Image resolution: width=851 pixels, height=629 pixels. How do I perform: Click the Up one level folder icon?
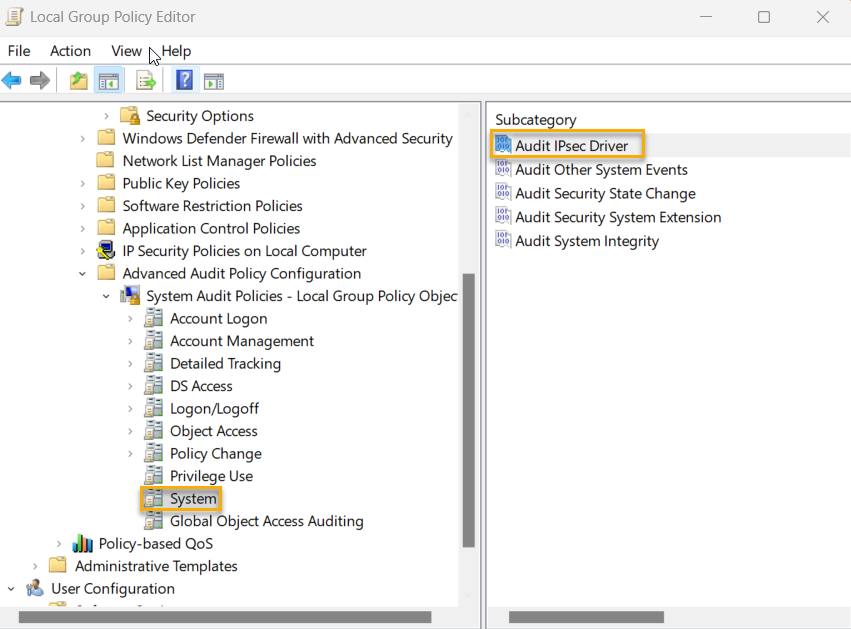click(77, 80)
